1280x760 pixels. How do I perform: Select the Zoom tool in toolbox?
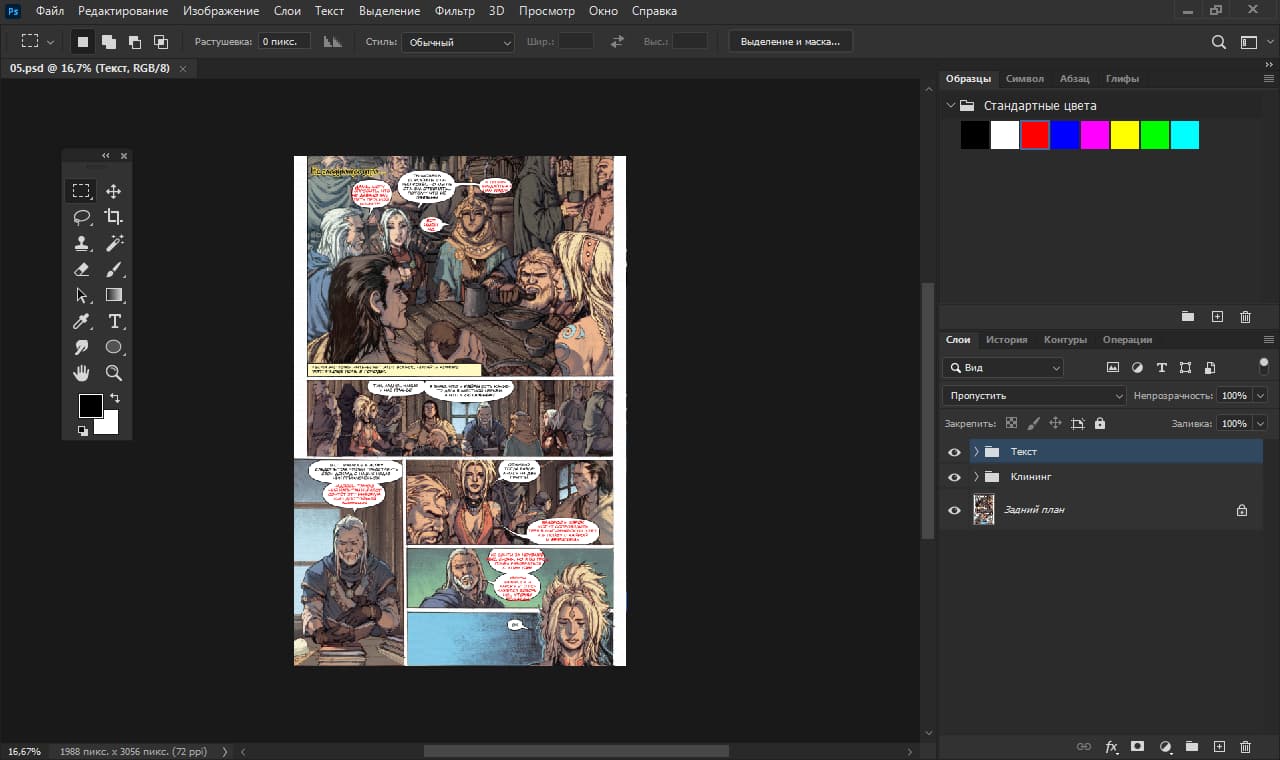point(114,373)
